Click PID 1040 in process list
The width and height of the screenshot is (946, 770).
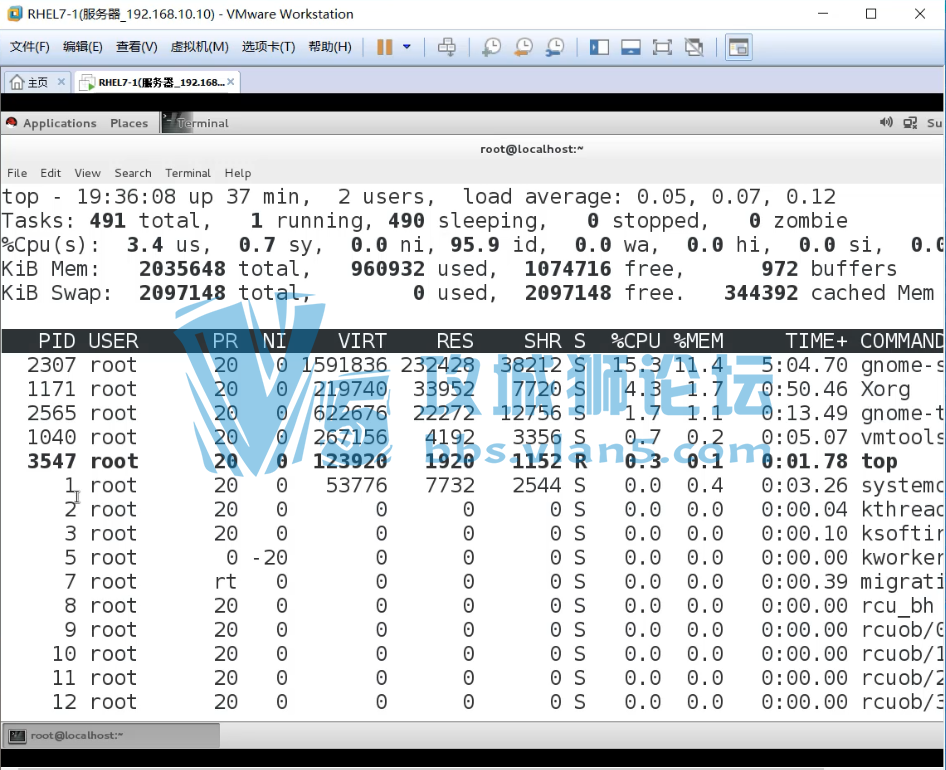51,438
